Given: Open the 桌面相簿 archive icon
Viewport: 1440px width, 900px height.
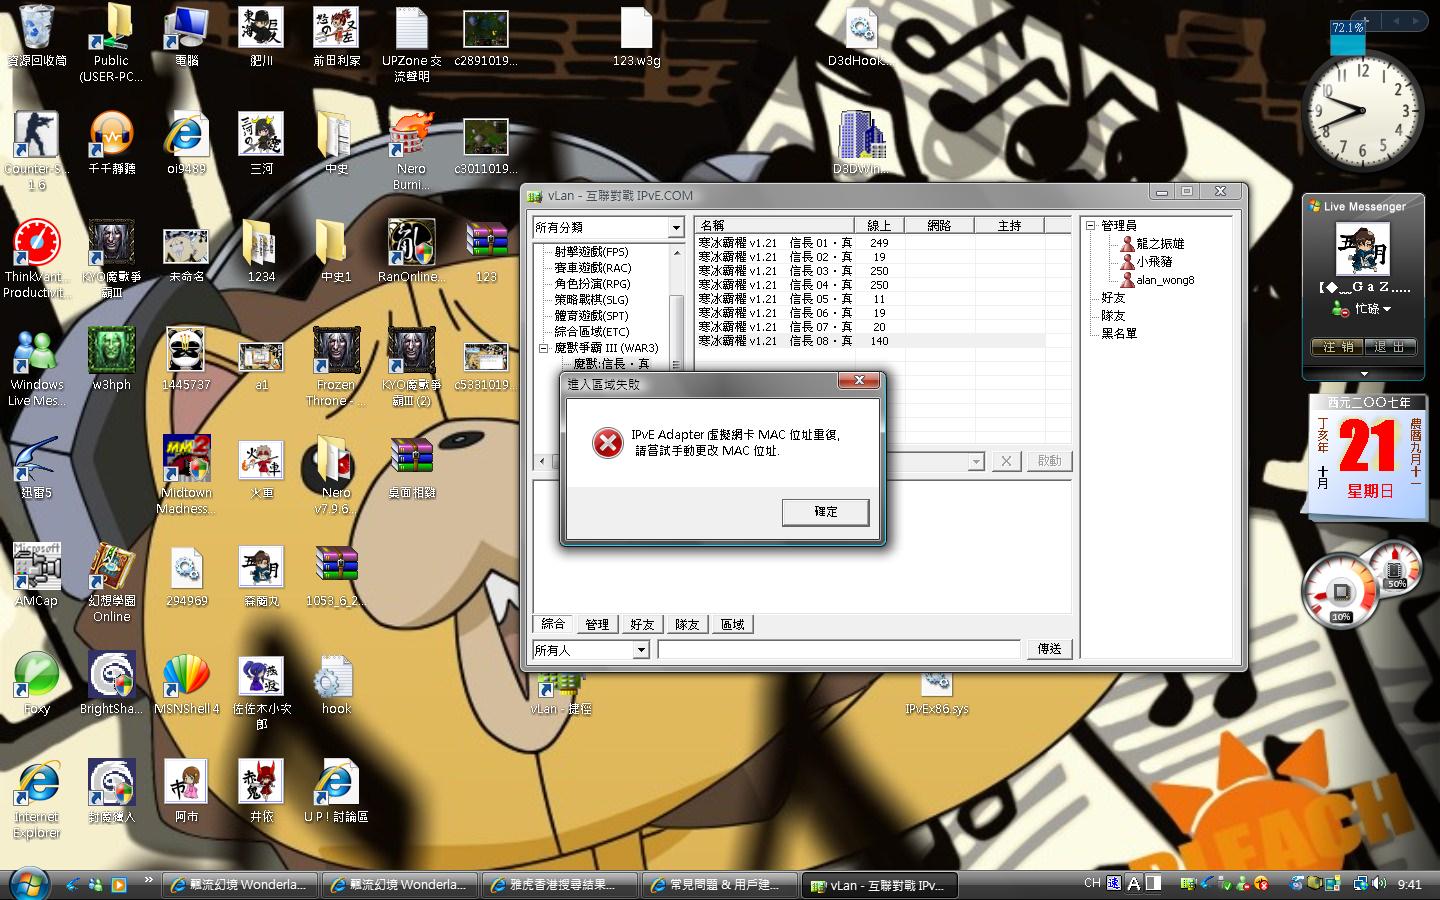Looking at the screenshot, I should [411, 467].
